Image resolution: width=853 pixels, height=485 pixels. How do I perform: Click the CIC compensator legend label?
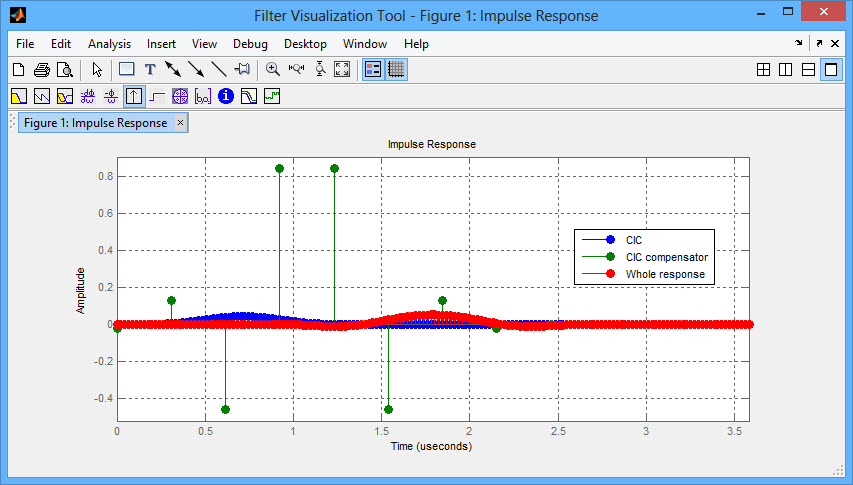coord(667,257)
